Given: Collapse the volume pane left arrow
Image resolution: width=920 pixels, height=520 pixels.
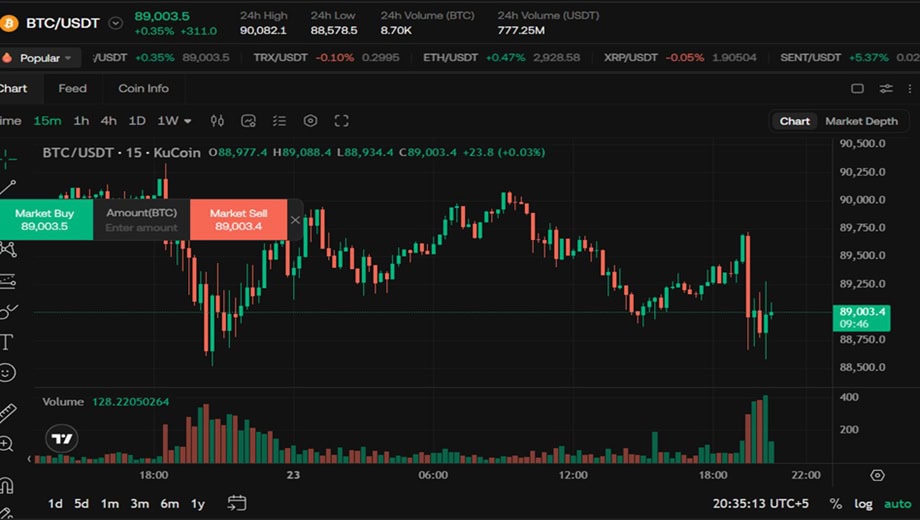Looking at the screenshot, I should pyautogui.click(x=29, y=459).
